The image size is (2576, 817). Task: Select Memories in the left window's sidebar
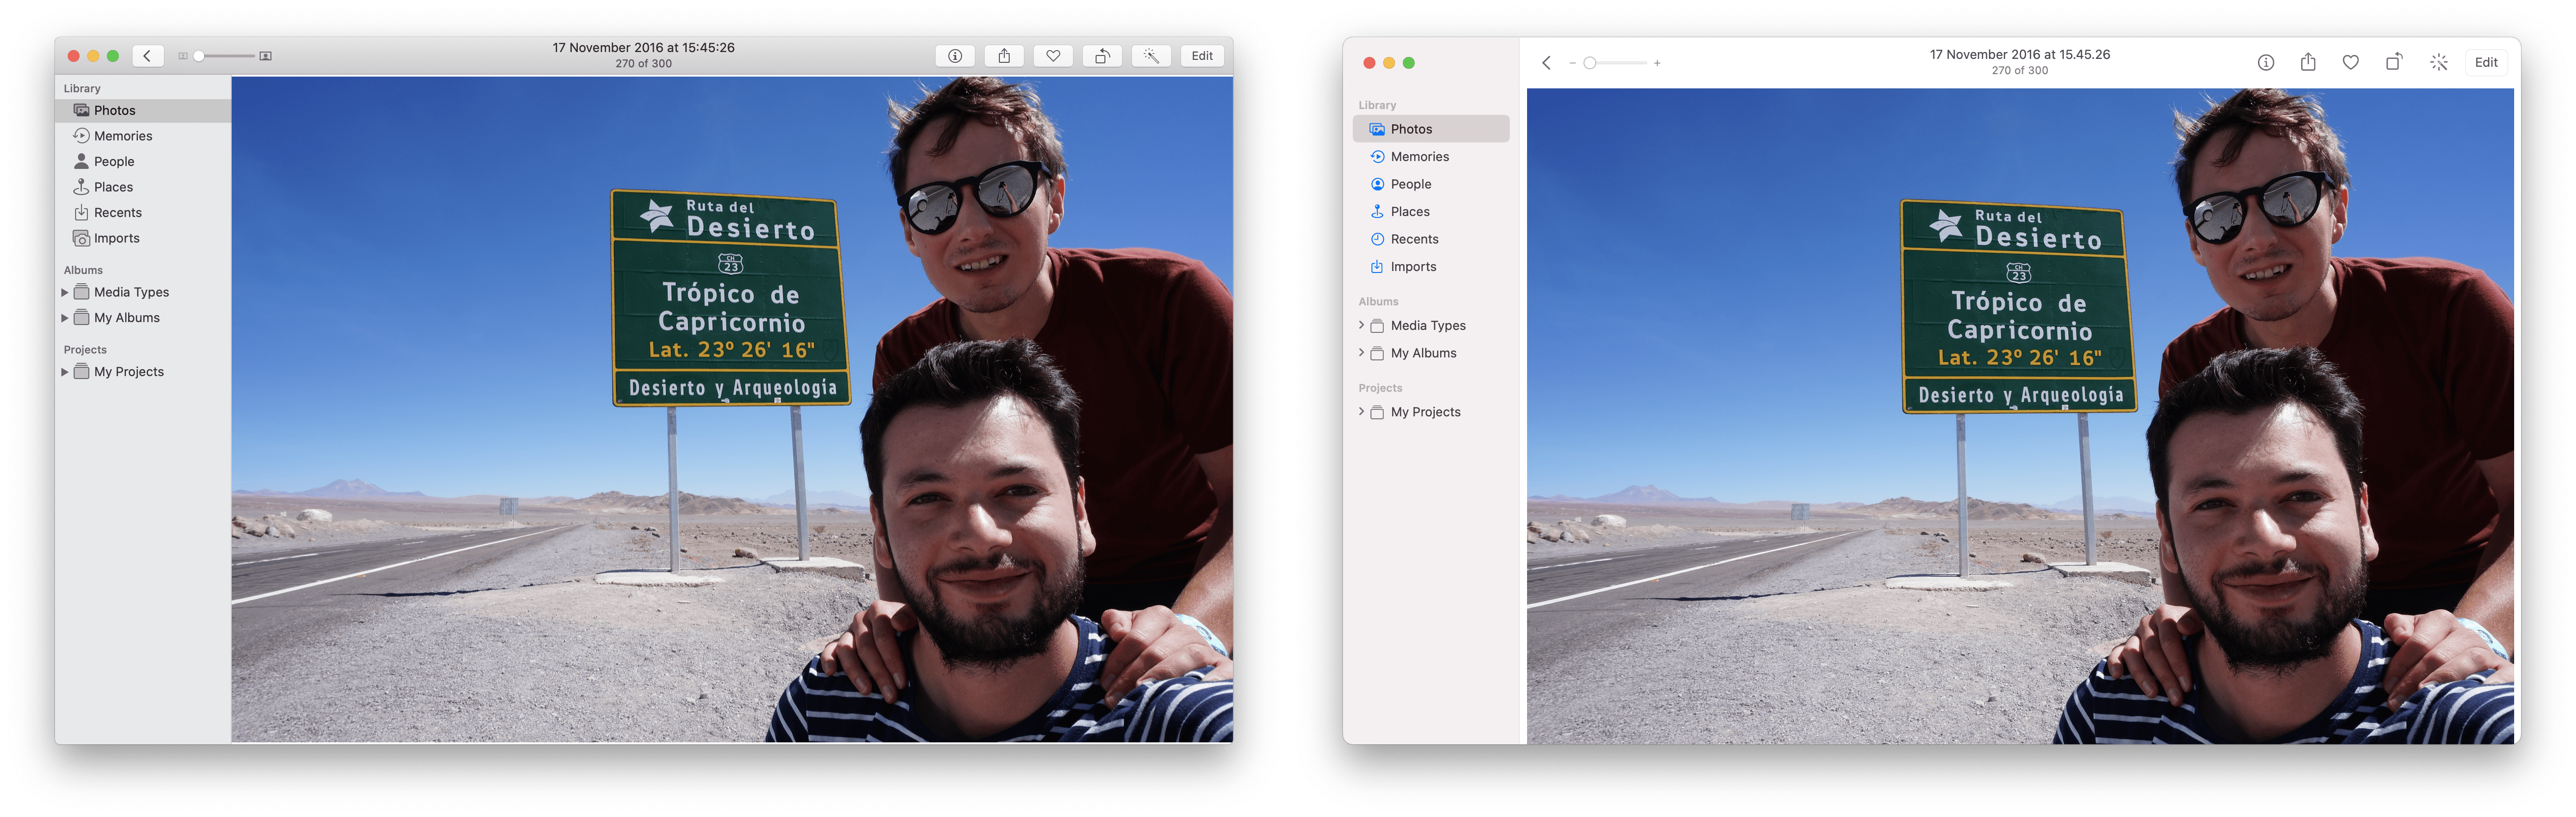pyautogui.click(x=143, y=136)
